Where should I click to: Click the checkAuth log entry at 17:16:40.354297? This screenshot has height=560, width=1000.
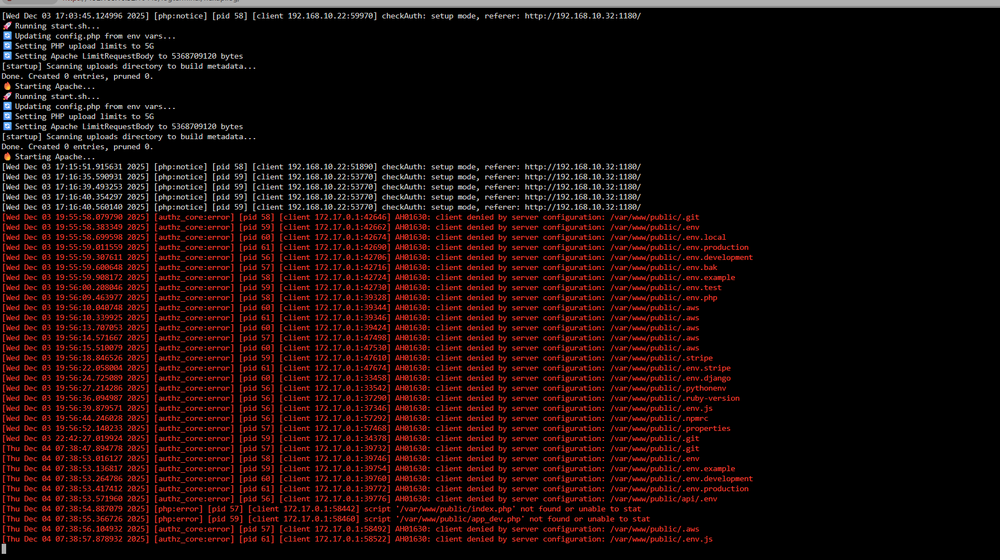(321, 197)
